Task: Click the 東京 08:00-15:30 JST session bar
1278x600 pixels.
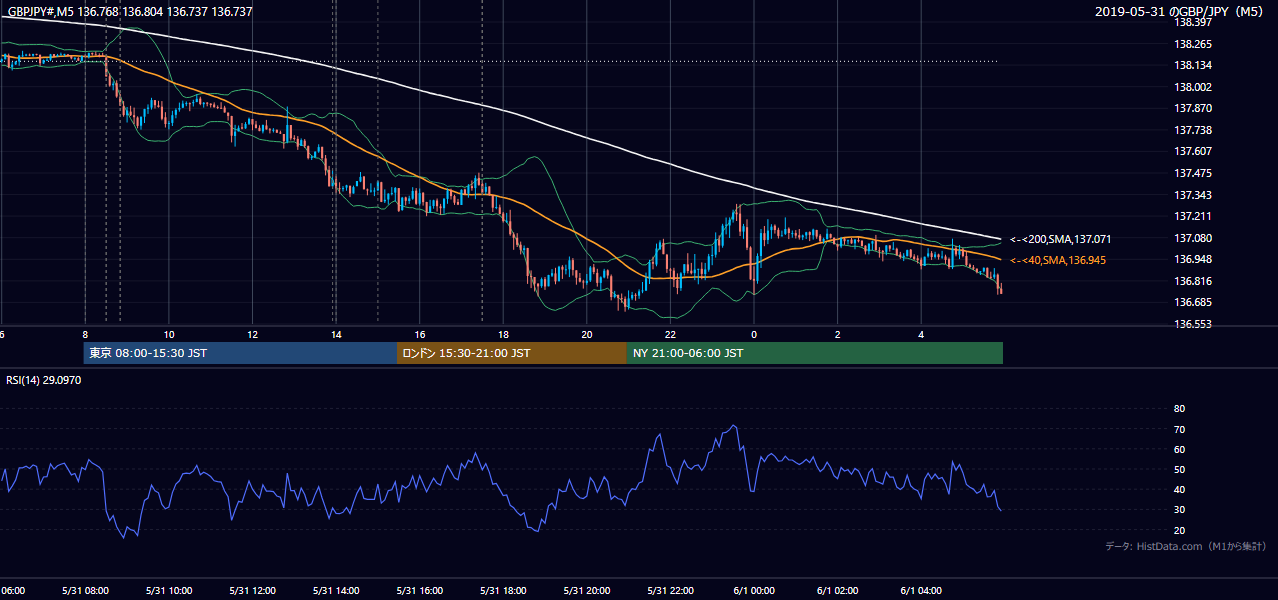Action: 241,353
